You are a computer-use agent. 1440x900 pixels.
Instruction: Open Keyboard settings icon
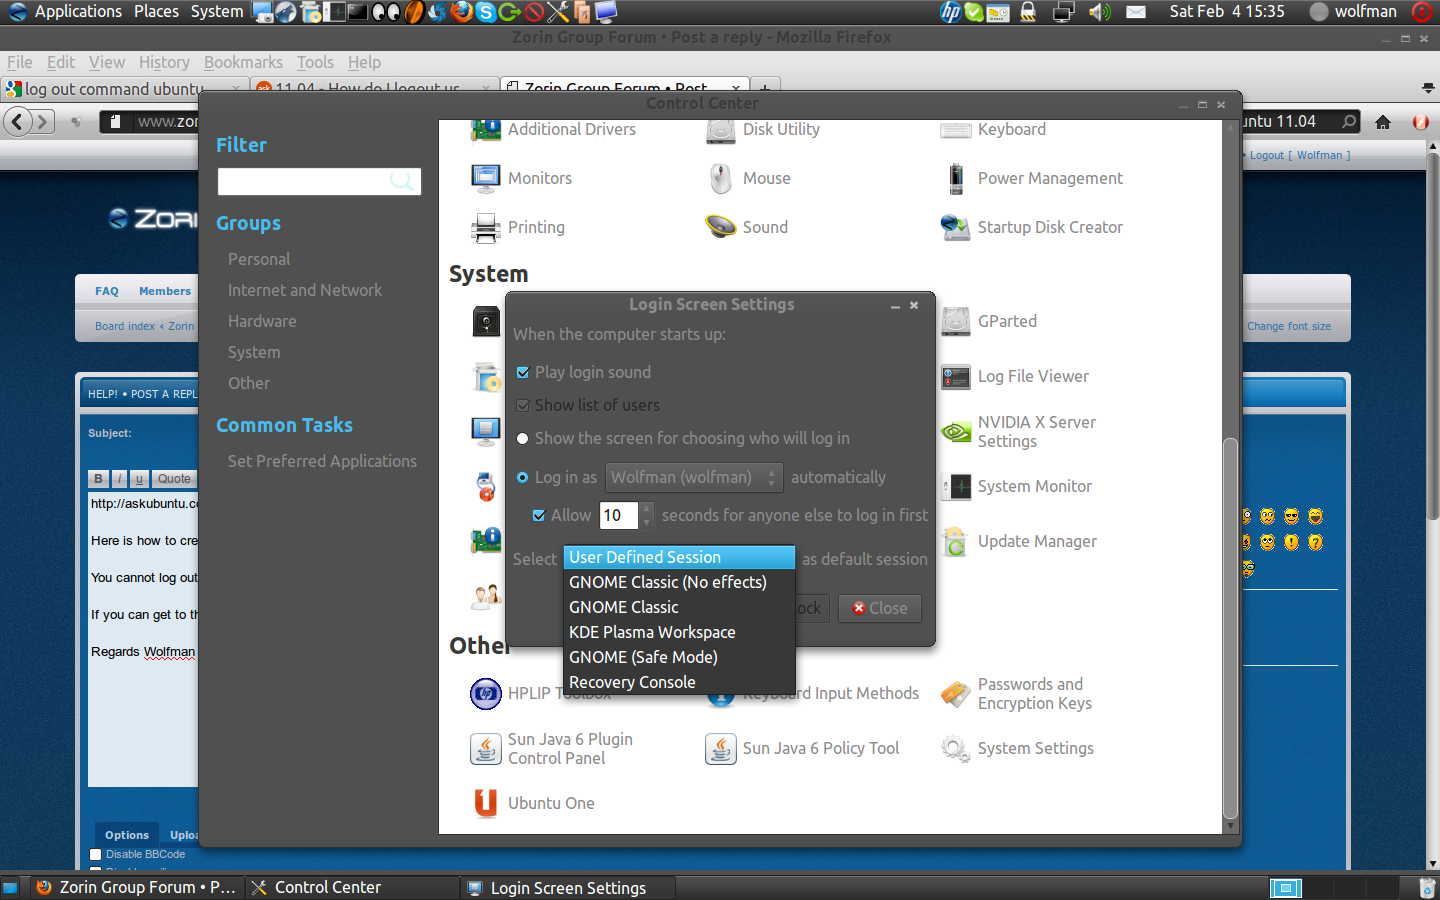(956, 130)
